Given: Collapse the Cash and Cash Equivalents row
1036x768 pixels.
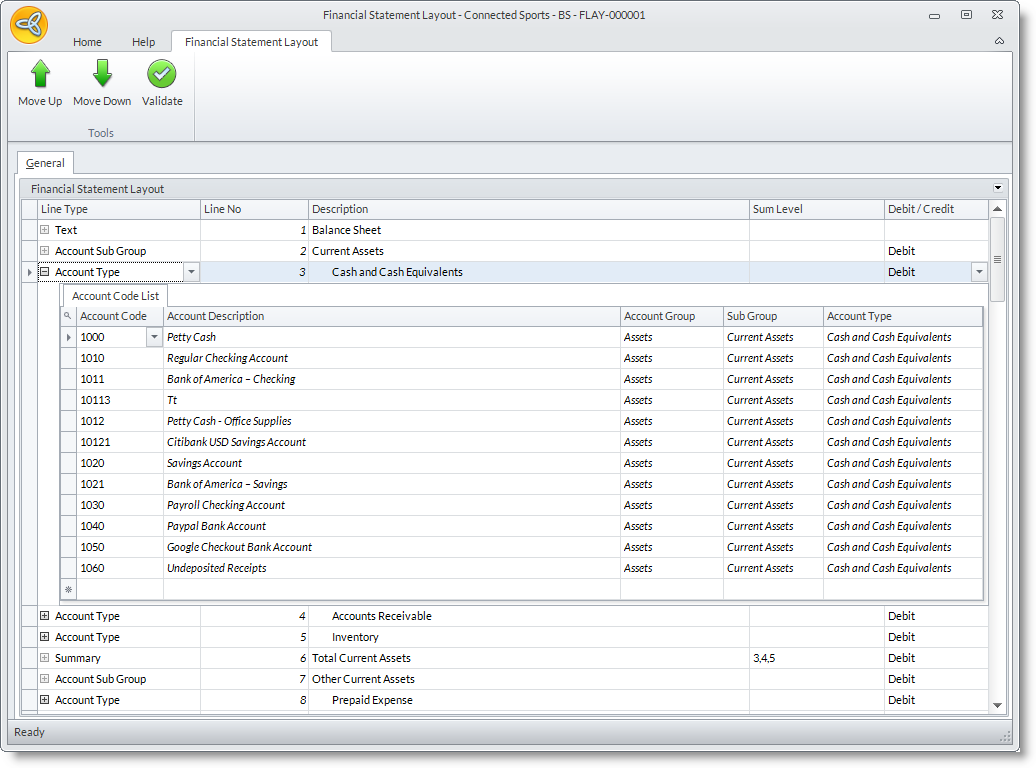Looking at the screenshot, I should tap(44, 272).
